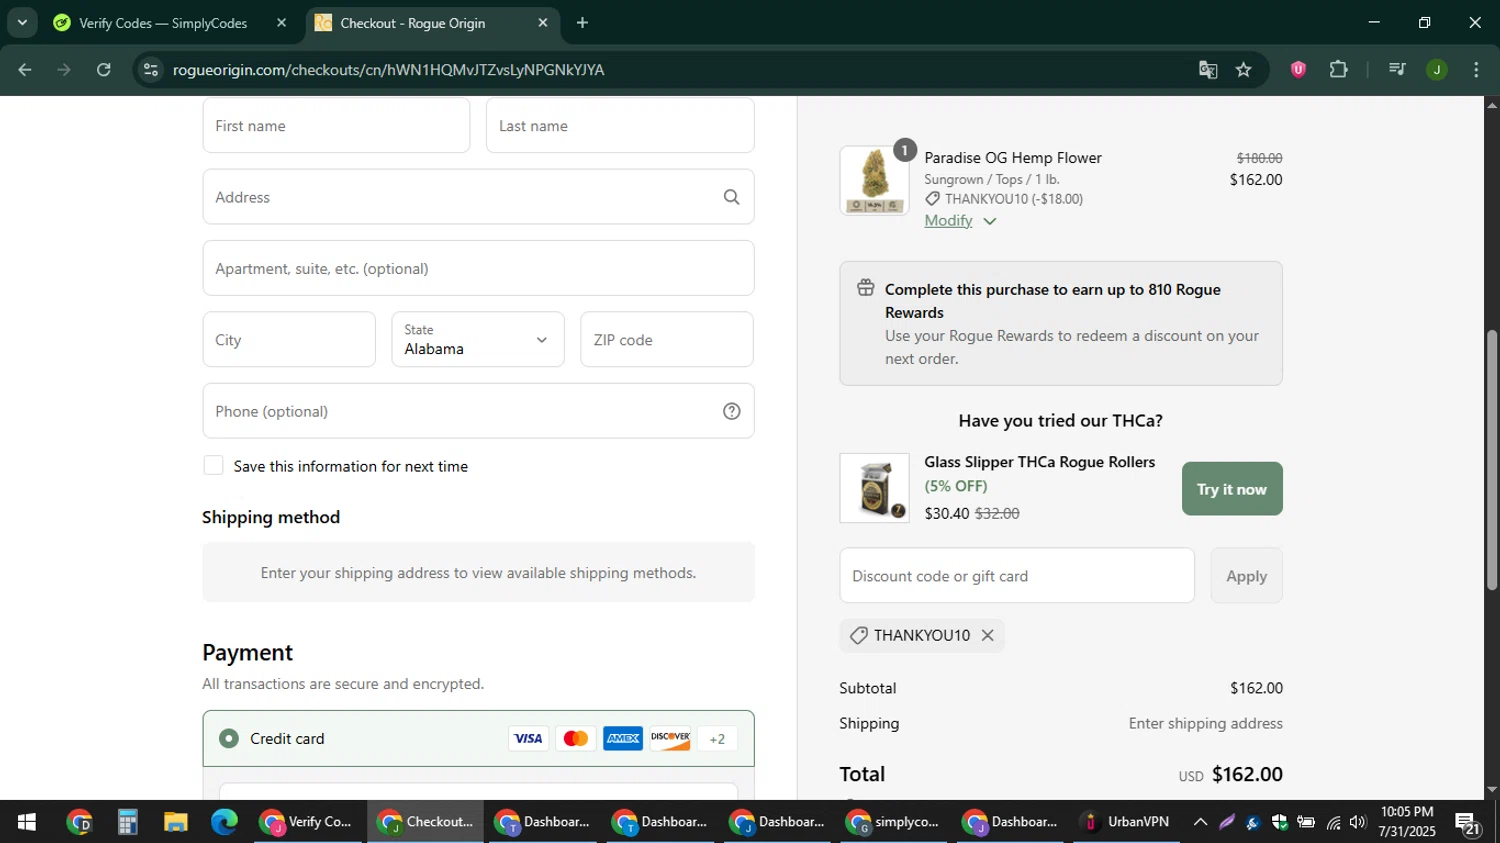Click the discount tag icon under the product
This screenshot has height=843, width=1500.
933,199
